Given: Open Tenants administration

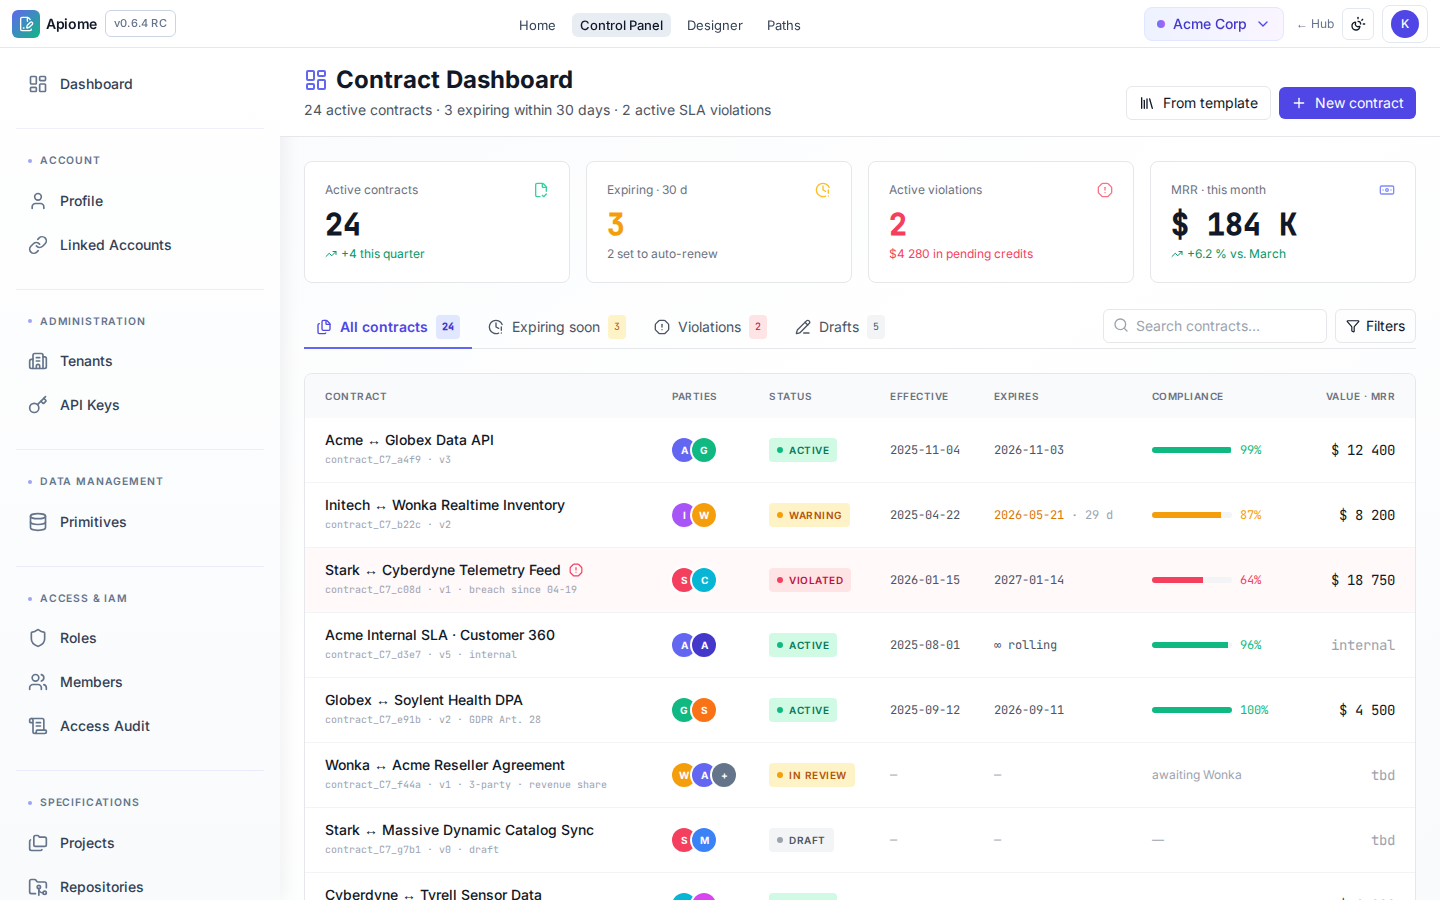Looking at the screenshot, I should tap(140, 361).
